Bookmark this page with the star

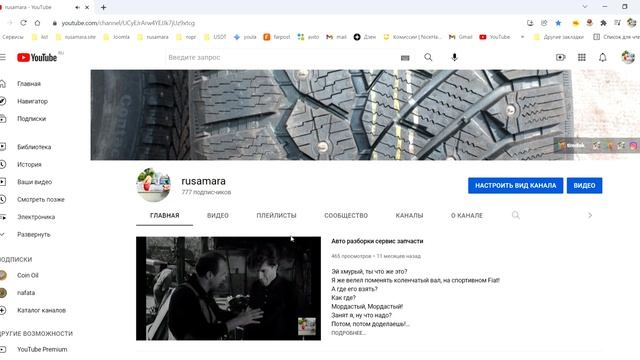558,23
